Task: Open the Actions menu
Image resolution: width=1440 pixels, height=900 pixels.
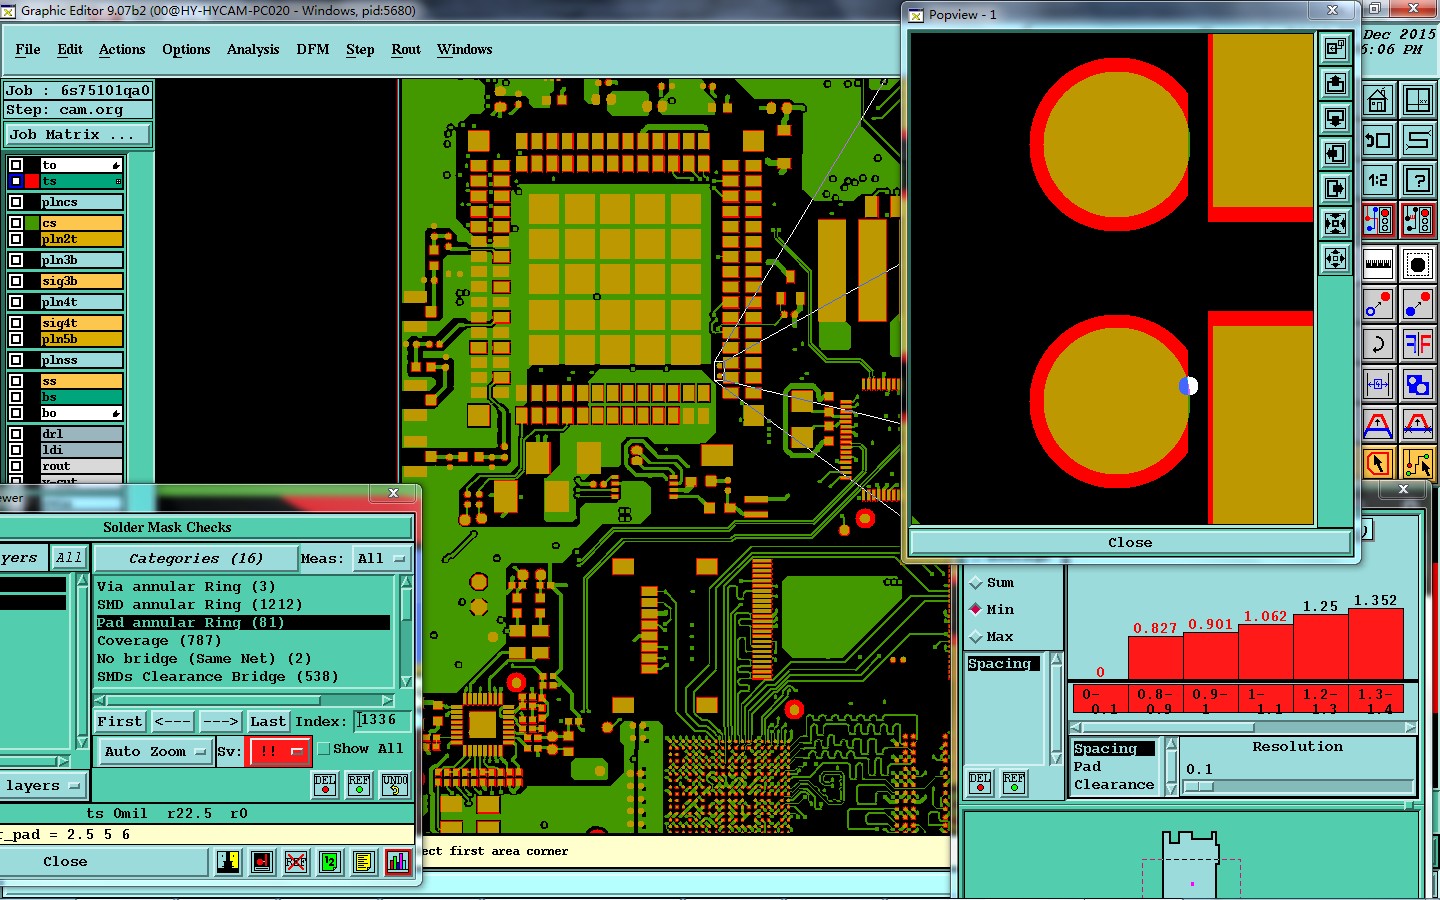Action: 122,49
